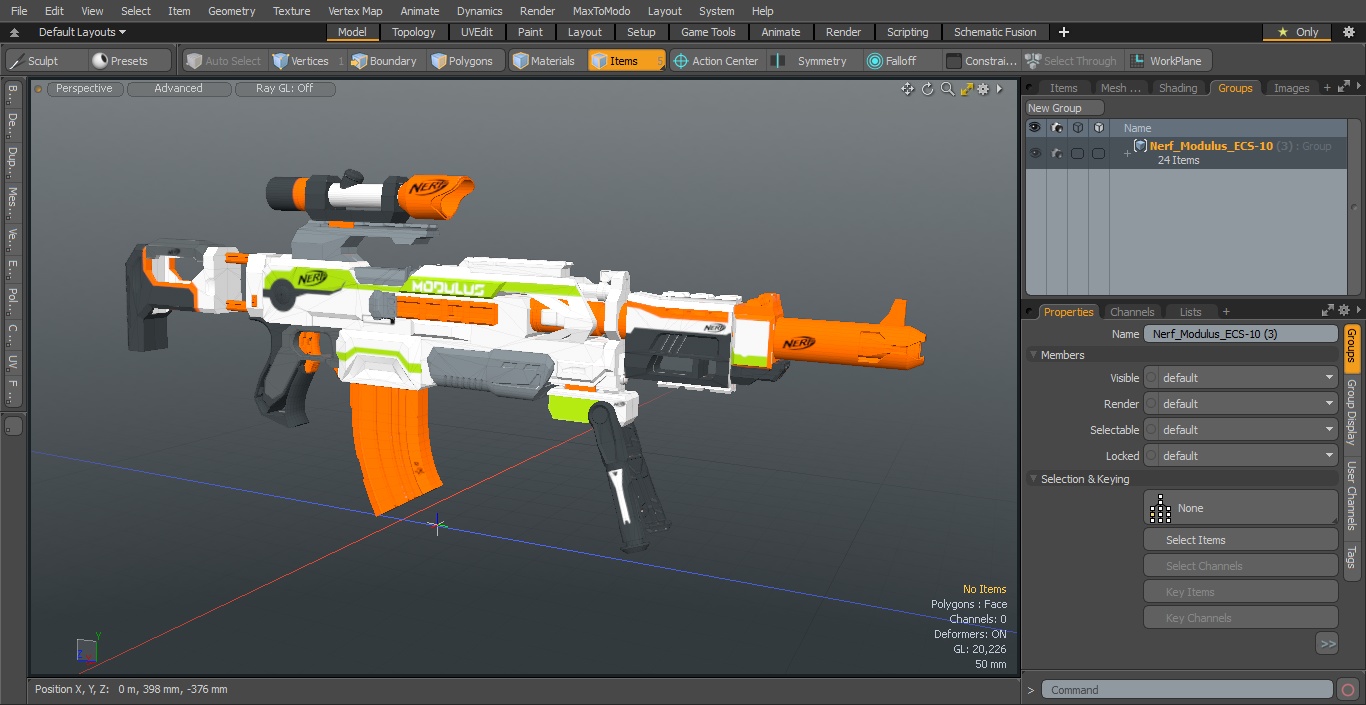Click the Command input field
Viewport: 1366px width, 705px height.
pos(1187,690)
